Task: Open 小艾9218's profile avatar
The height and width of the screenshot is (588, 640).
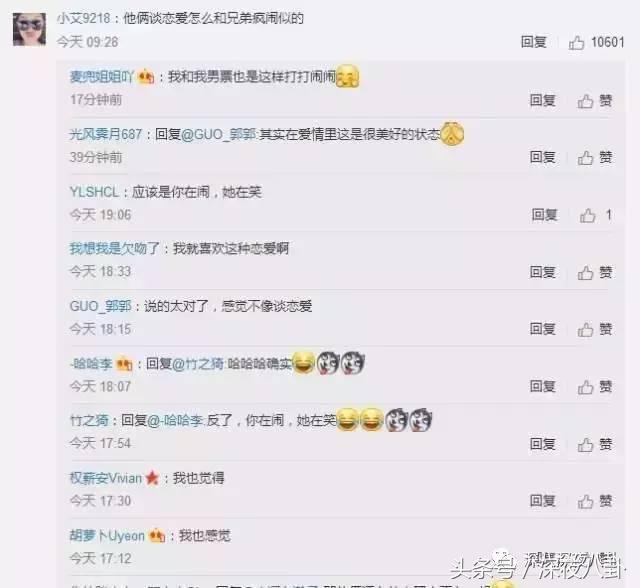Action: [29, 29]
